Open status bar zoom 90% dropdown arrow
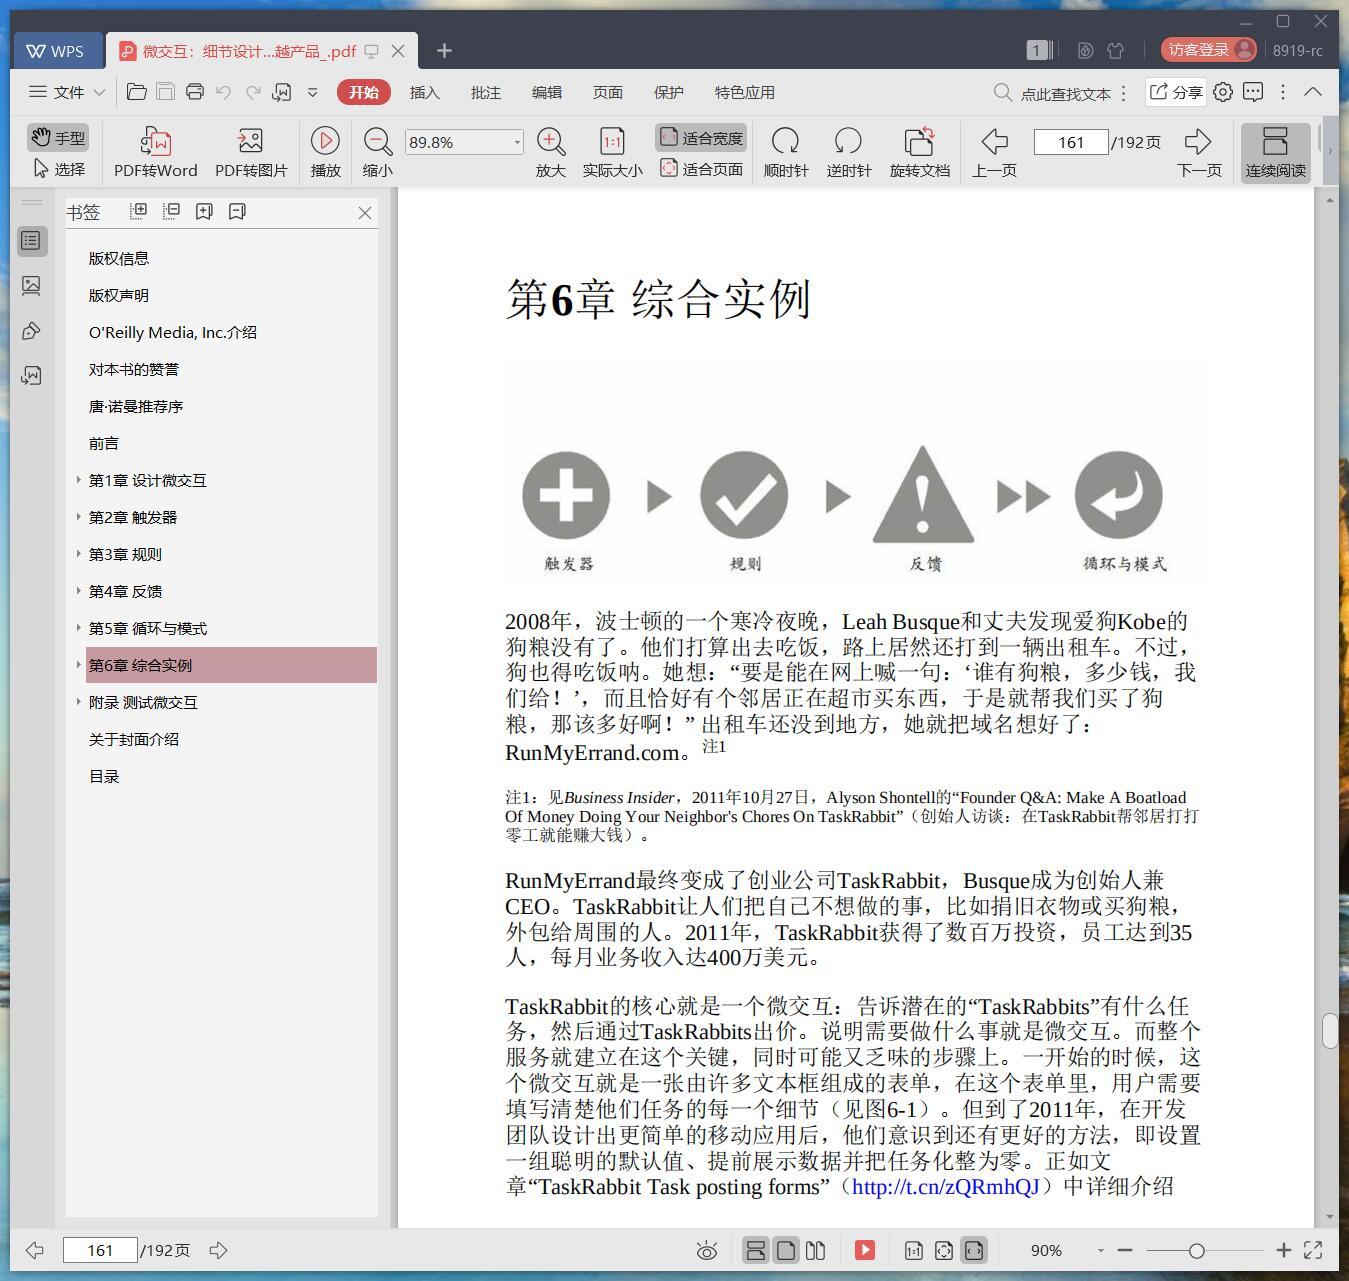The width and height of the screenshot is (1349, 1281). 1100,1250
